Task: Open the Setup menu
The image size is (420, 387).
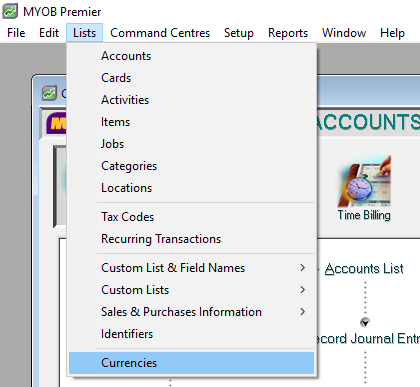Action: click(x=239, y=33)
